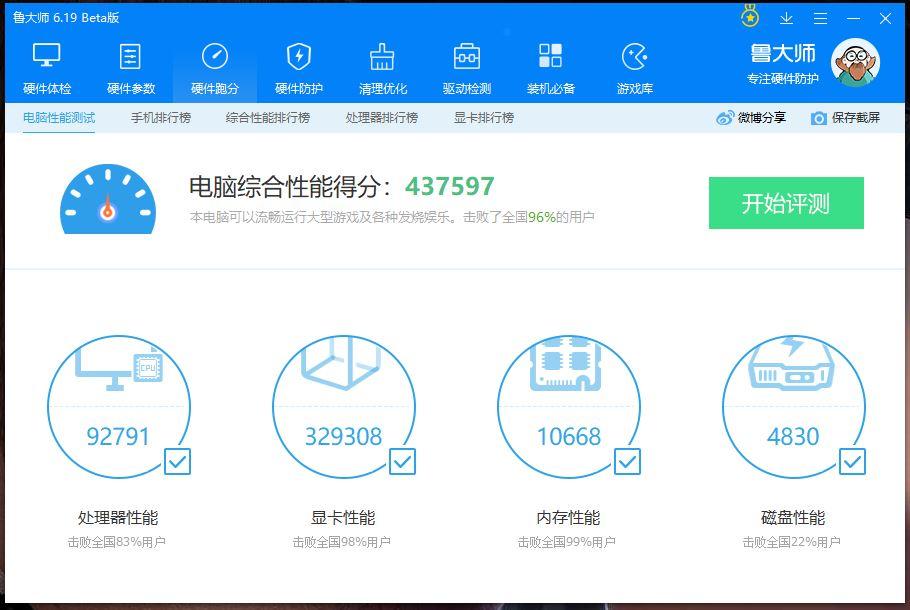910x610 pixels.
Task: Open the 驱动检测 driver detection section
Action: 467,68
